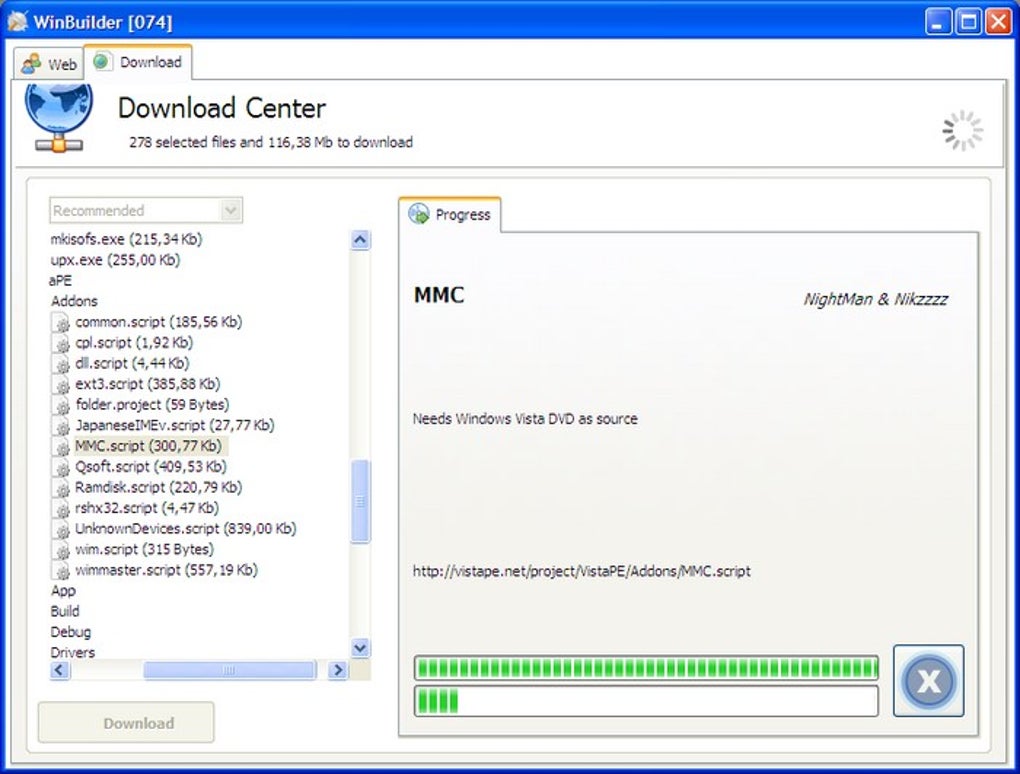Collapse the Addons folder node
This screenshot has width=1020, height=774.
pyautogui.click(x=74, y=301)
